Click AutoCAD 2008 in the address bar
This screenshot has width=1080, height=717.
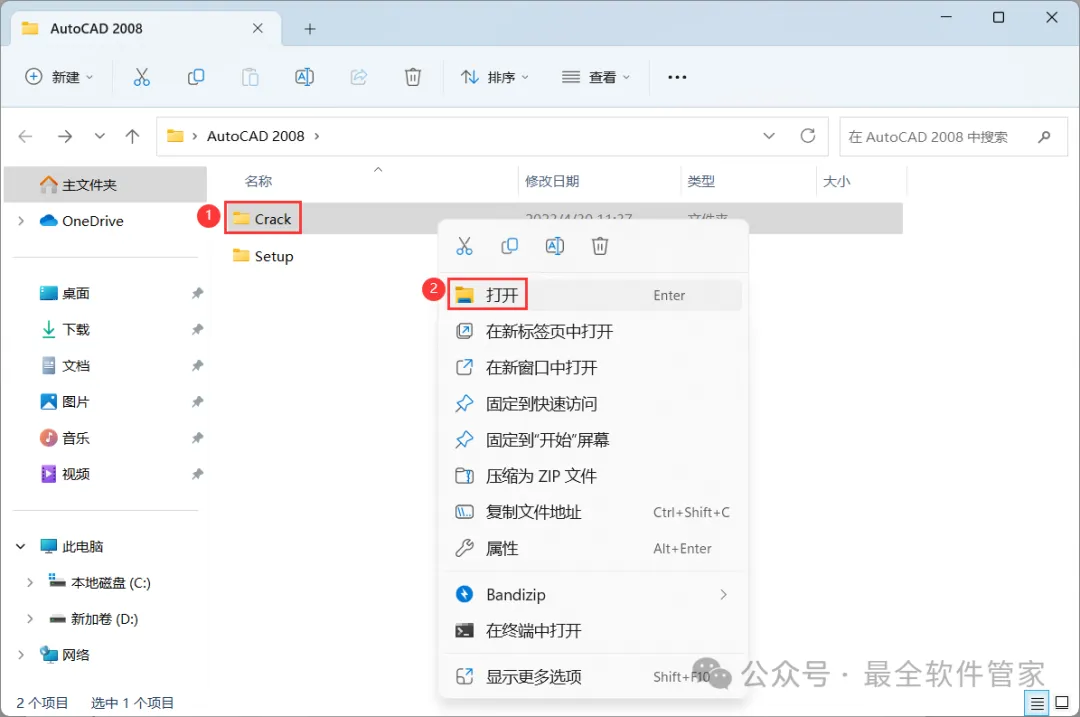click(256, 136)
